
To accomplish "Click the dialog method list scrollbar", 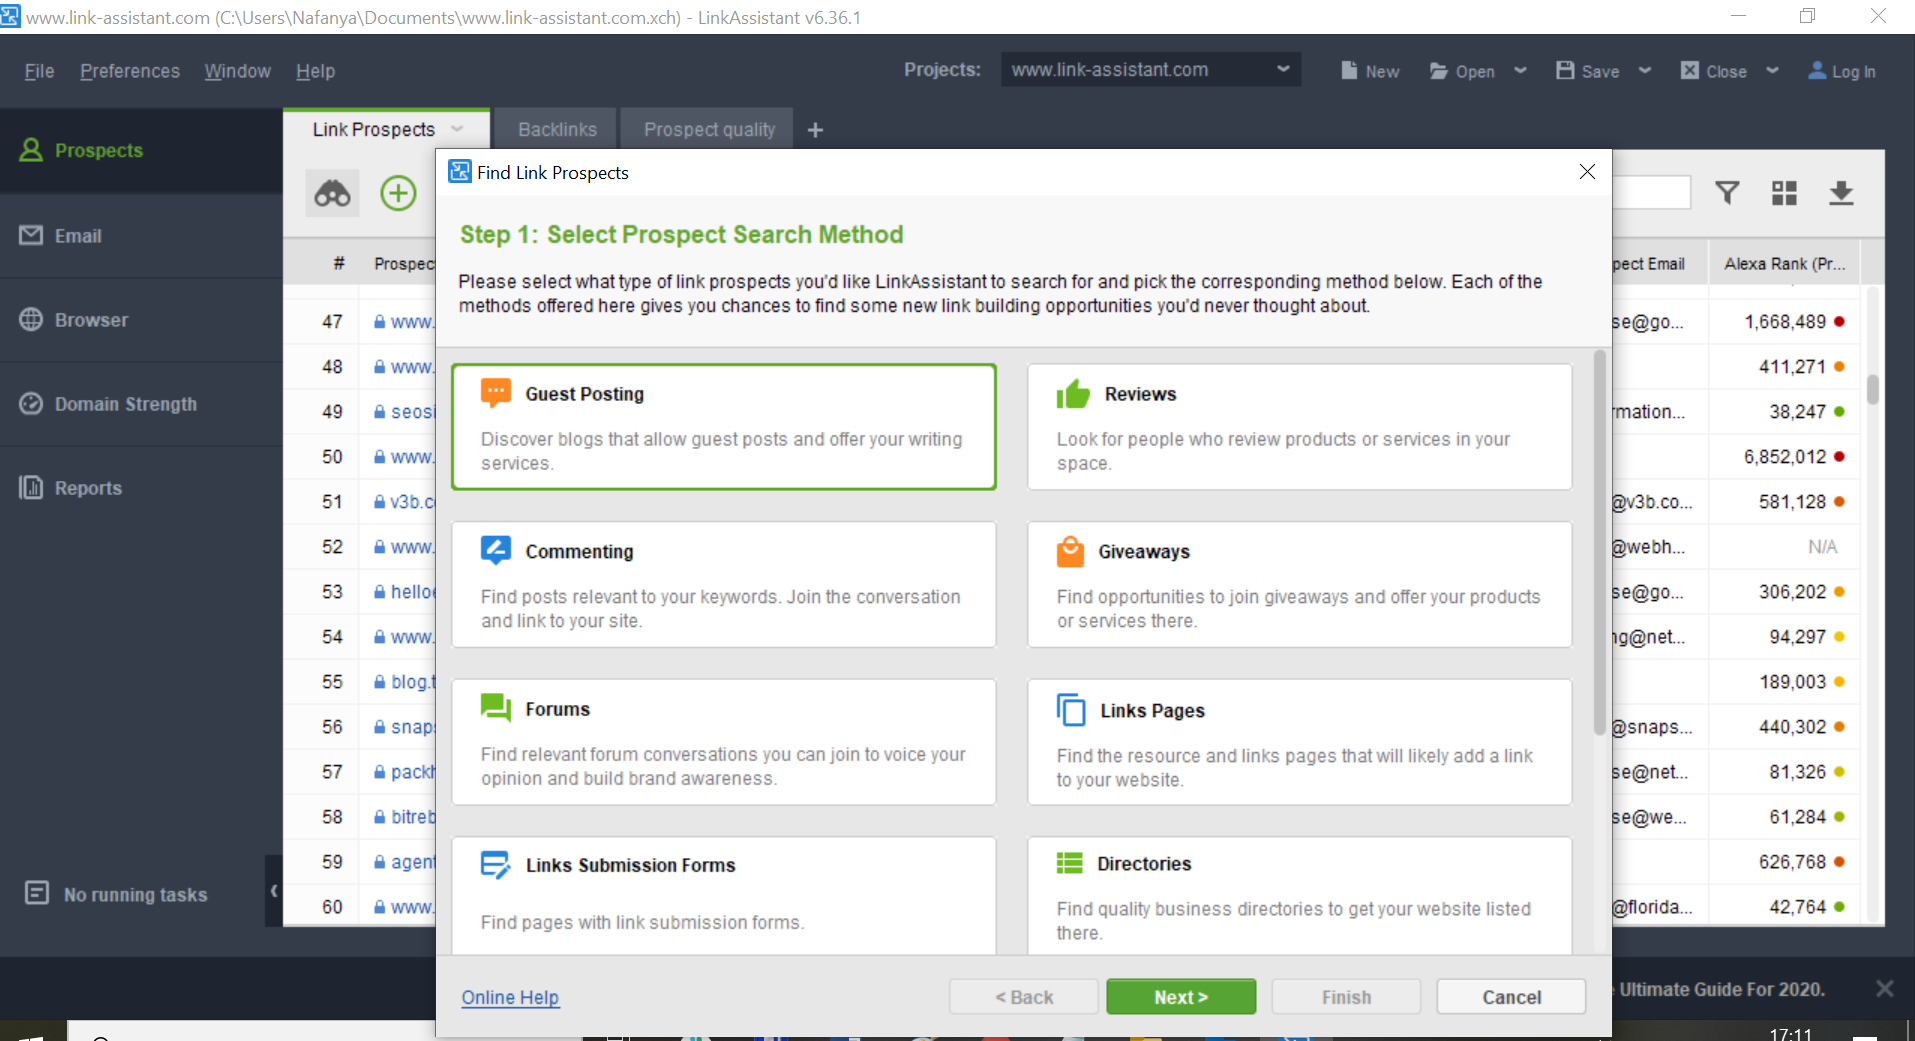I will [1599, 541].
